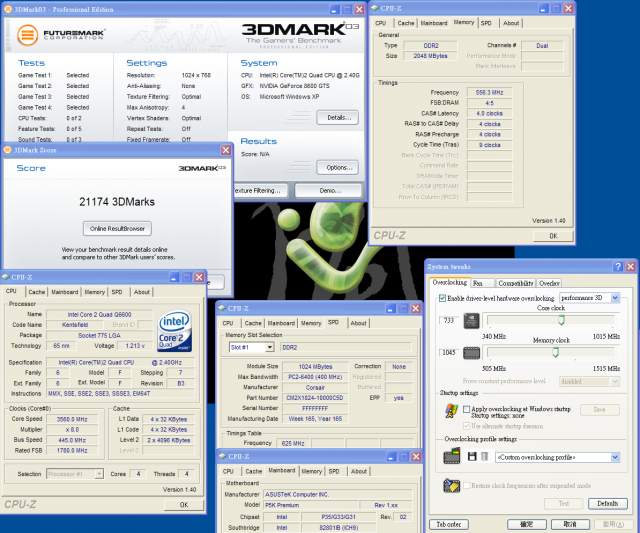The image size is (640, 533).
Task: Click the restore clock frequencies brush icon
Action: (451, 486)
